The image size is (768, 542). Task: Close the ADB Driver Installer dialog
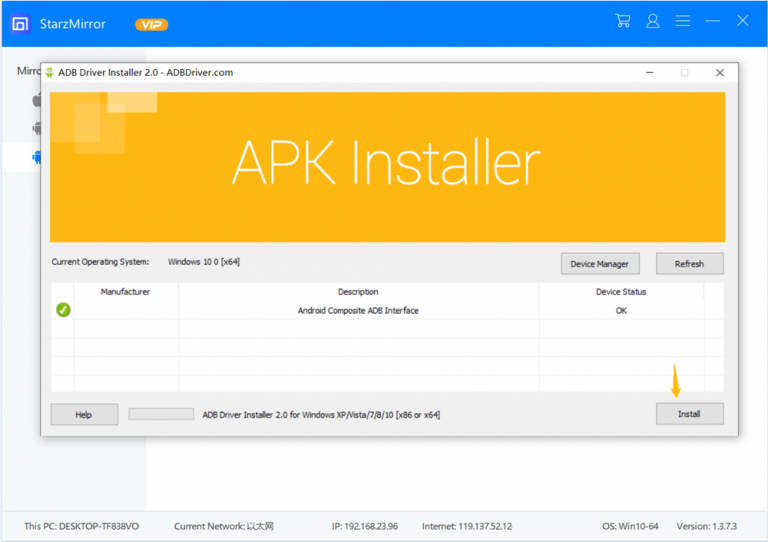pos(719,73)
